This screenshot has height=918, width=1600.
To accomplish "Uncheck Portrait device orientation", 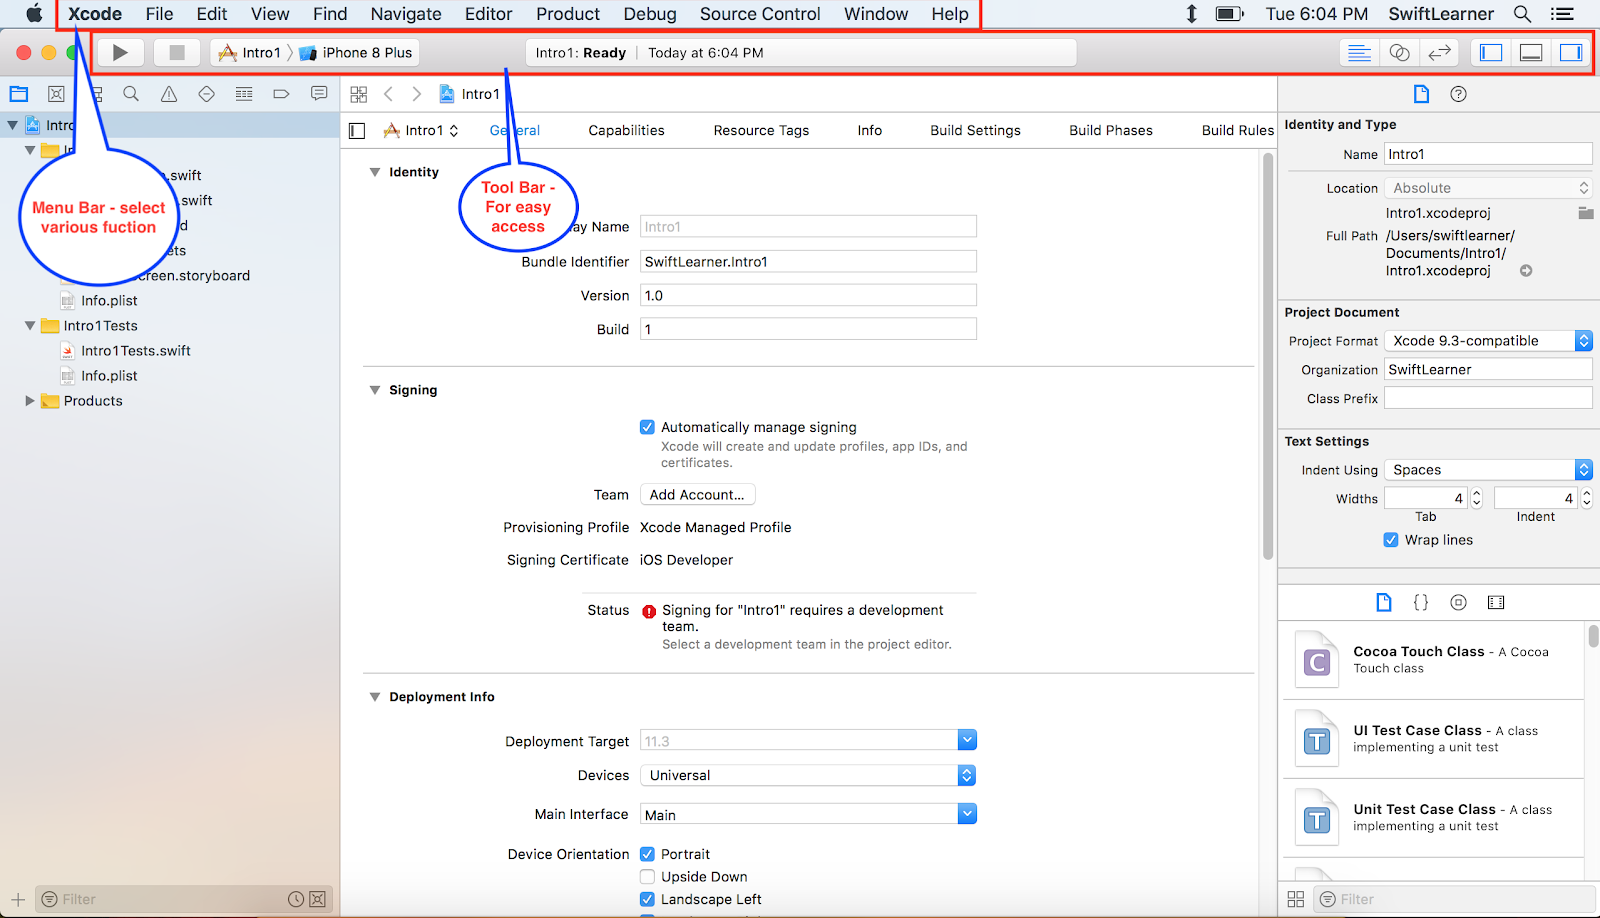I will click(647, 854).
